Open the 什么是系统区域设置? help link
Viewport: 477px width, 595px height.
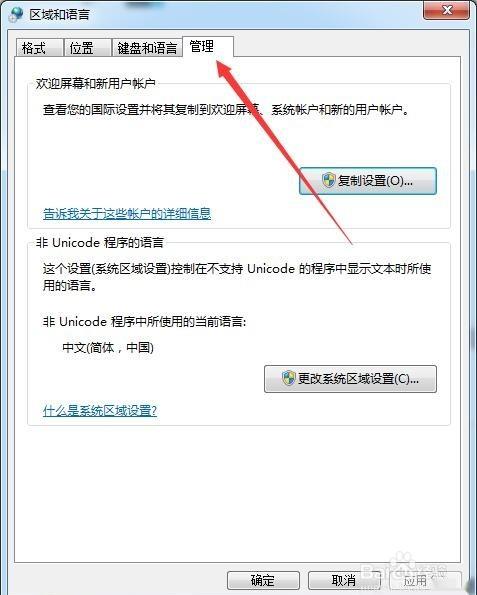[x=100, y=410]
